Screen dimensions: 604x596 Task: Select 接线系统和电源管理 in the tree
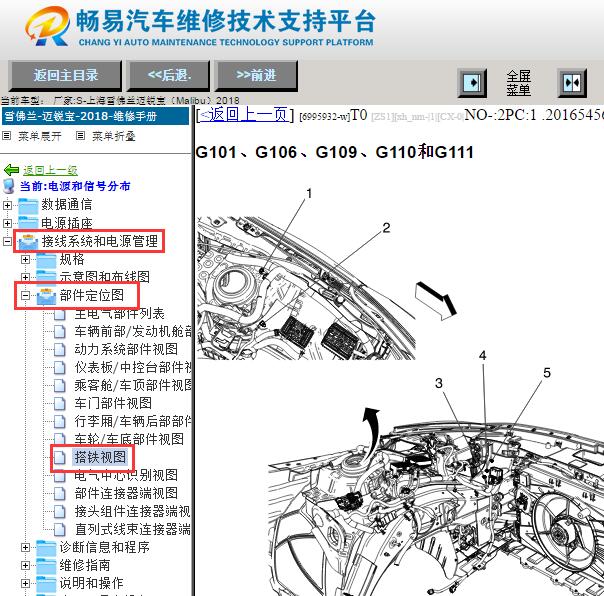(100, 241)
